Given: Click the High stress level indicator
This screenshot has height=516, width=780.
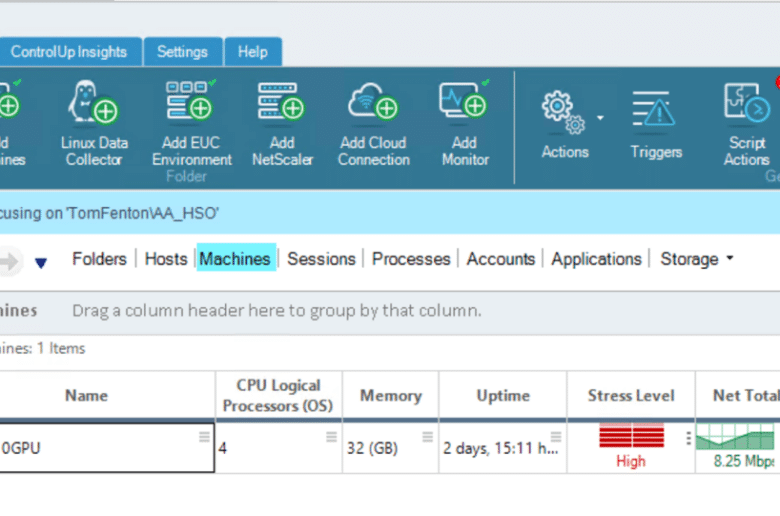Looking at the screenshot, I should 631,446.
